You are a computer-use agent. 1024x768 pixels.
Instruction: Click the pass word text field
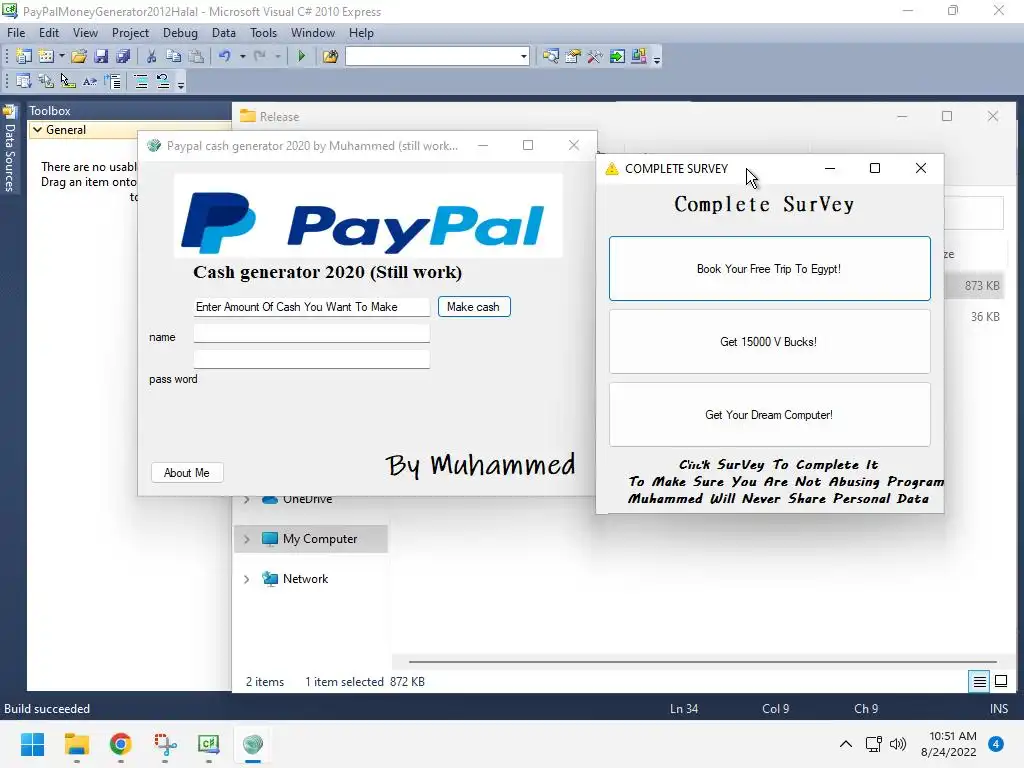coord(312,359)
